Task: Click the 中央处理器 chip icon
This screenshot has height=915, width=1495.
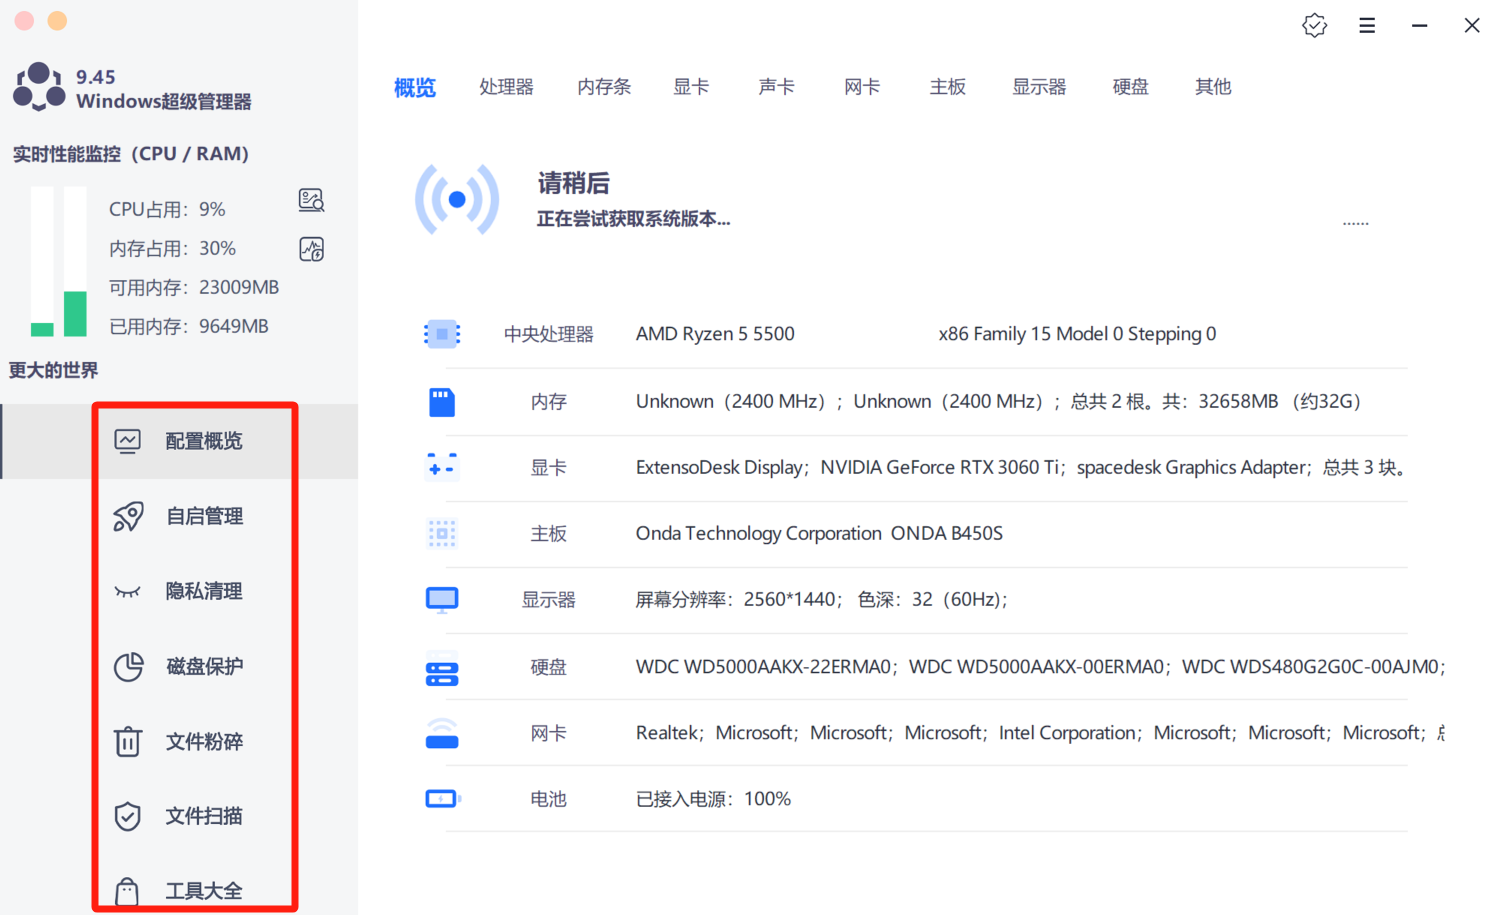Action: click(x=441, y=334)
